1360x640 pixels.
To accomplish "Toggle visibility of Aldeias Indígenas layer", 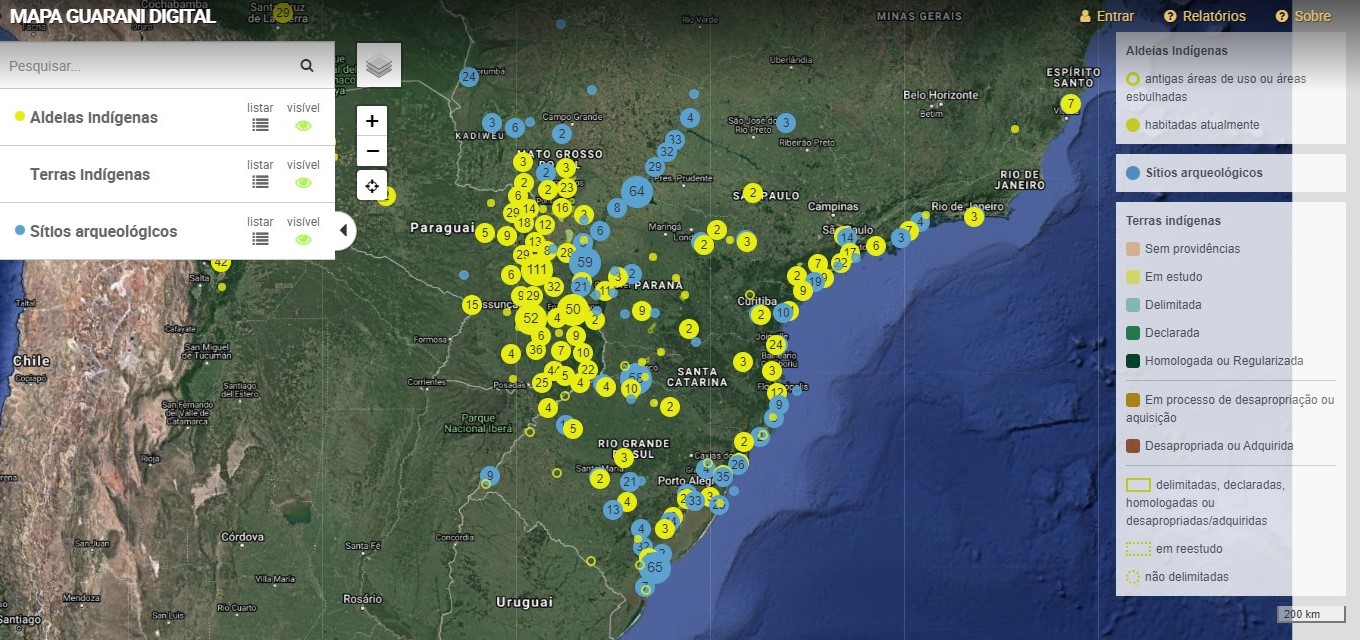I will (x=303, y=125).
